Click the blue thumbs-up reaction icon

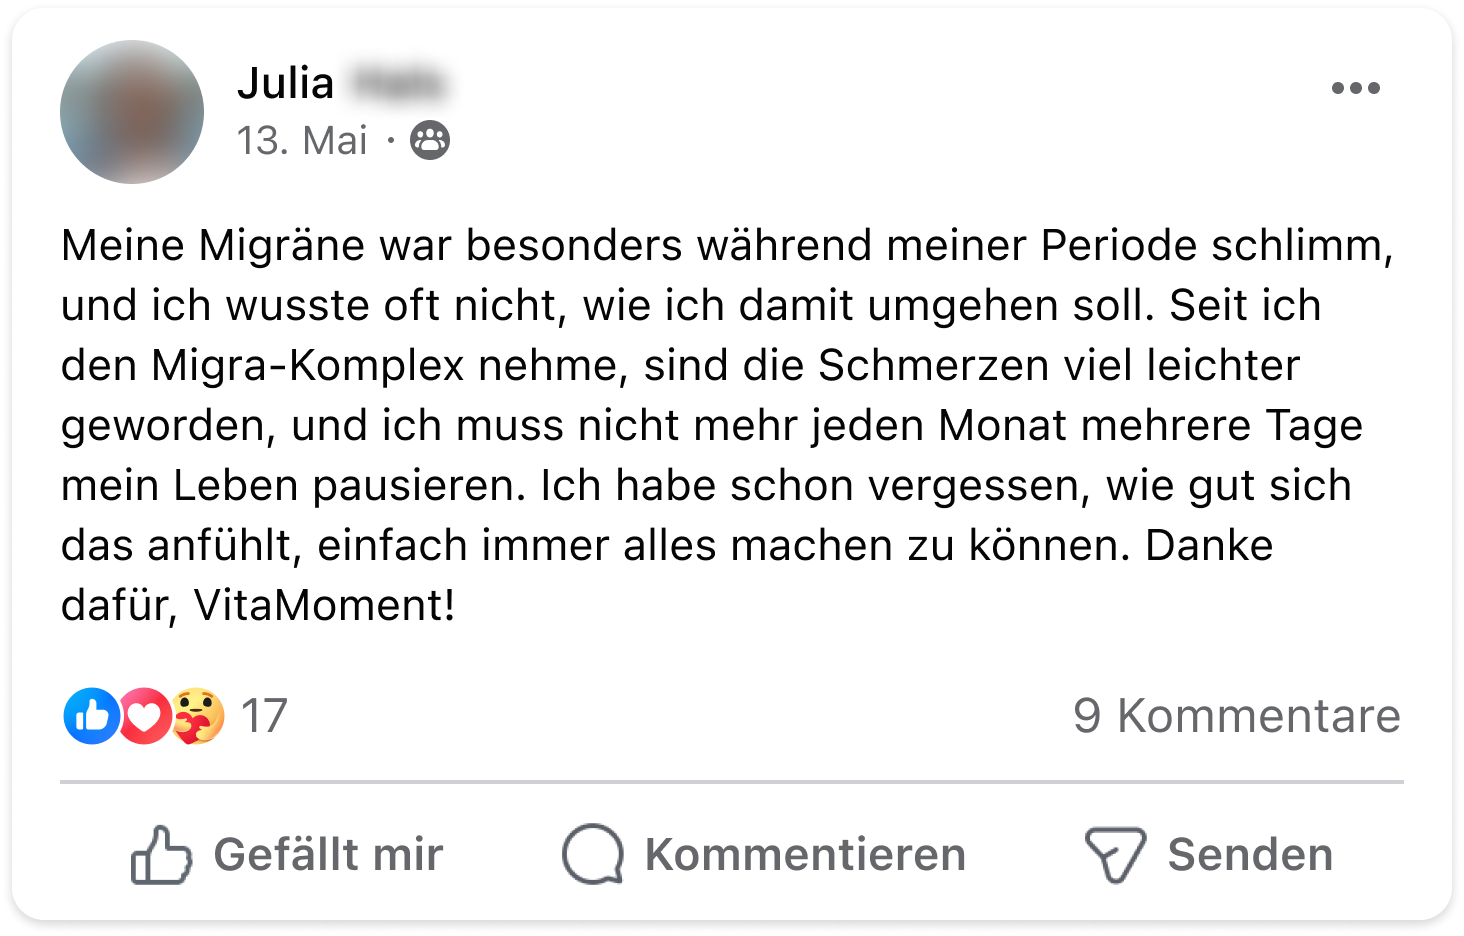pyautogui.click(x=91, y=716)
